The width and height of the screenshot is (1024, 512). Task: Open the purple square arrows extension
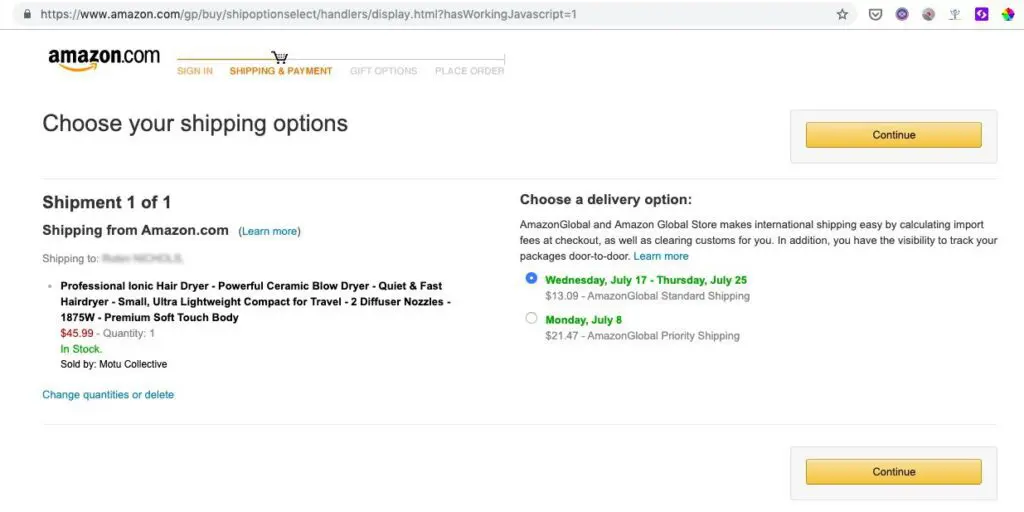[x=981, y=15]
